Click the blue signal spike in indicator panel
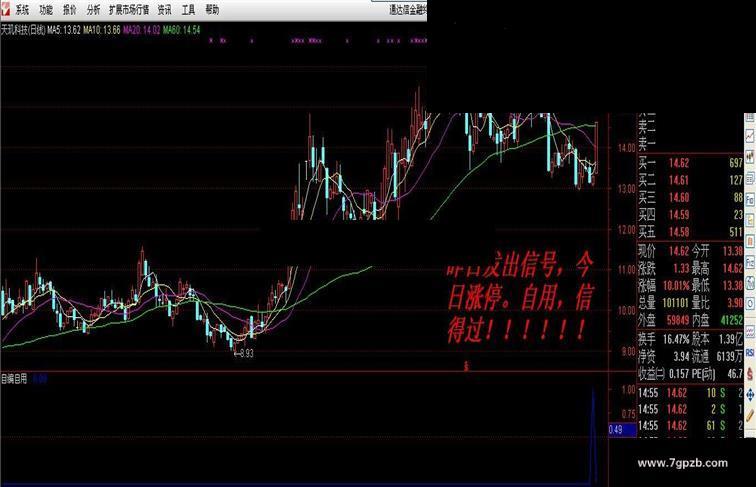The image size is (756, 487). point(594,436)
